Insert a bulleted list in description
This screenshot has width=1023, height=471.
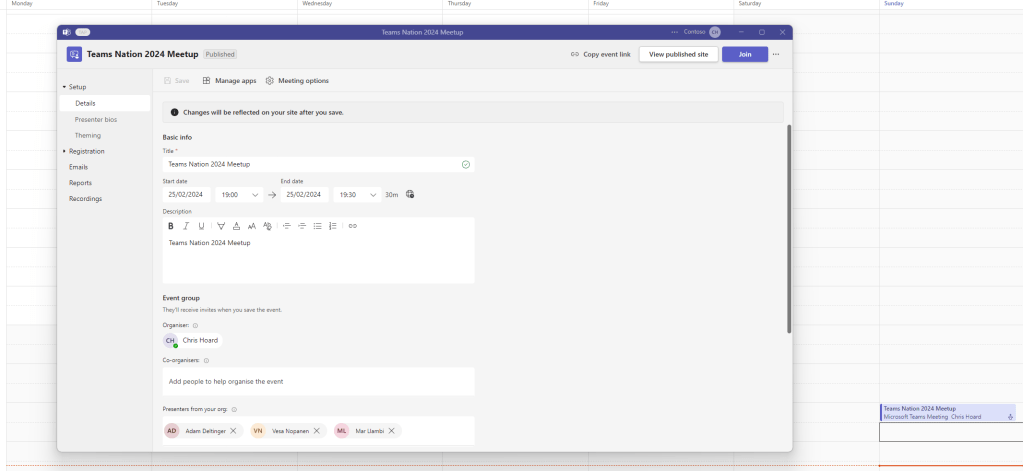[317, 226]
